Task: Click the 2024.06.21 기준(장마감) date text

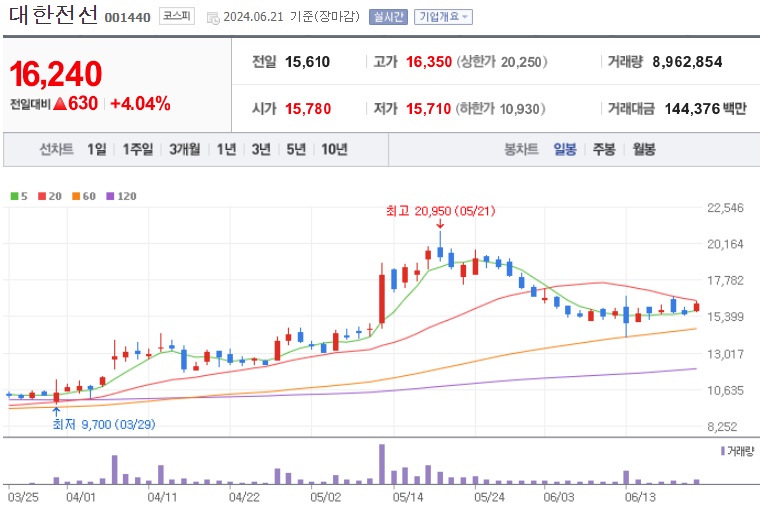Action: (x=291, y=17)
